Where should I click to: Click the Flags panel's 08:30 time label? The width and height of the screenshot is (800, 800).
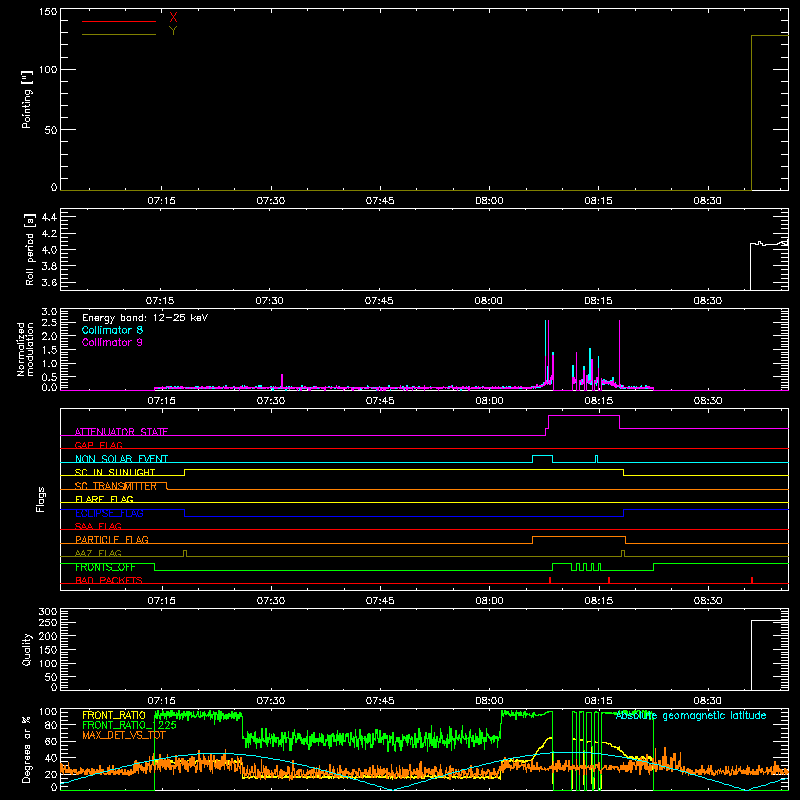point(707,601)
